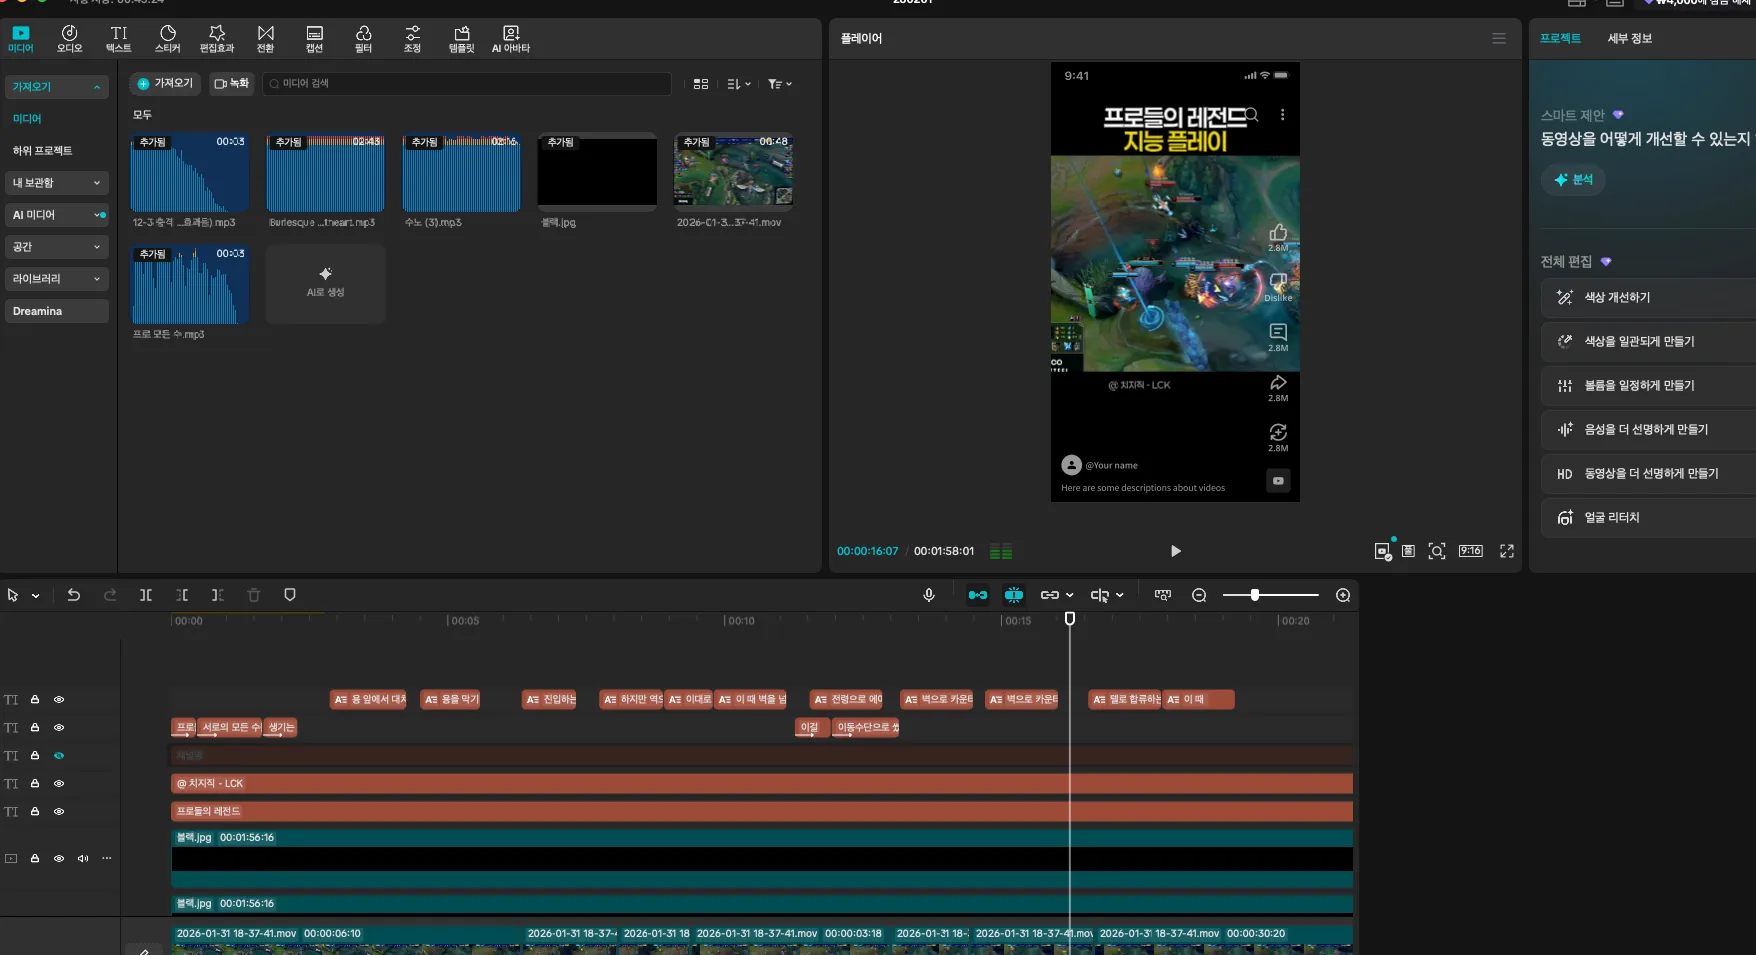The width and height of the screenshot is (1756, 955).
Task: Open the 캡션 (captions) tab
Action: [314, 39]
